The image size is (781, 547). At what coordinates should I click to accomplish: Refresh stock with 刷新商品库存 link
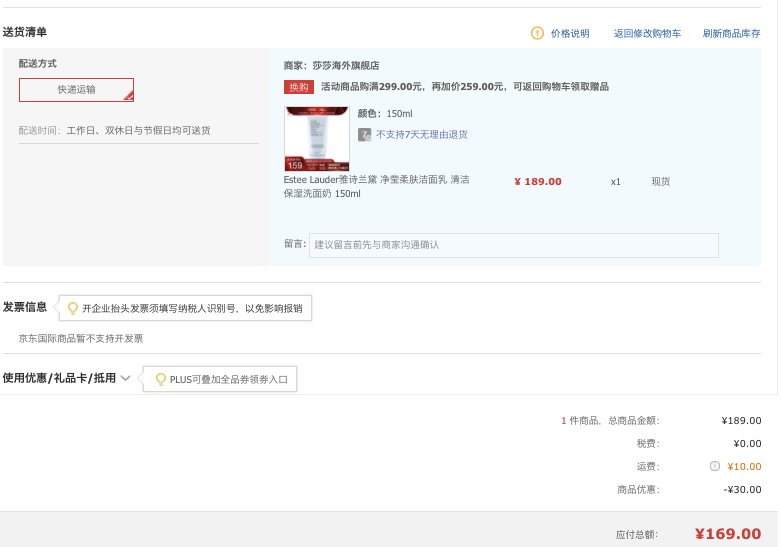pos(731,33)
